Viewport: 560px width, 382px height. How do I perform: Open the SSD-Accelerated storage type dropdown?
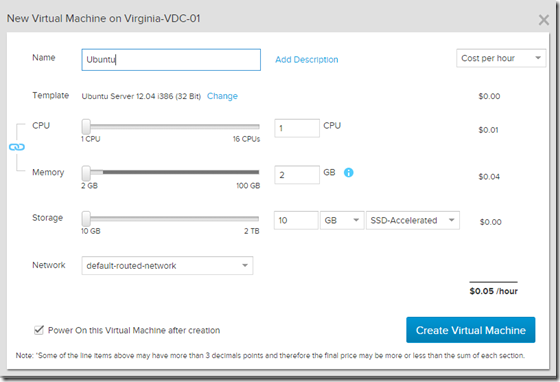pyautogui.click(x=412, y=220)
